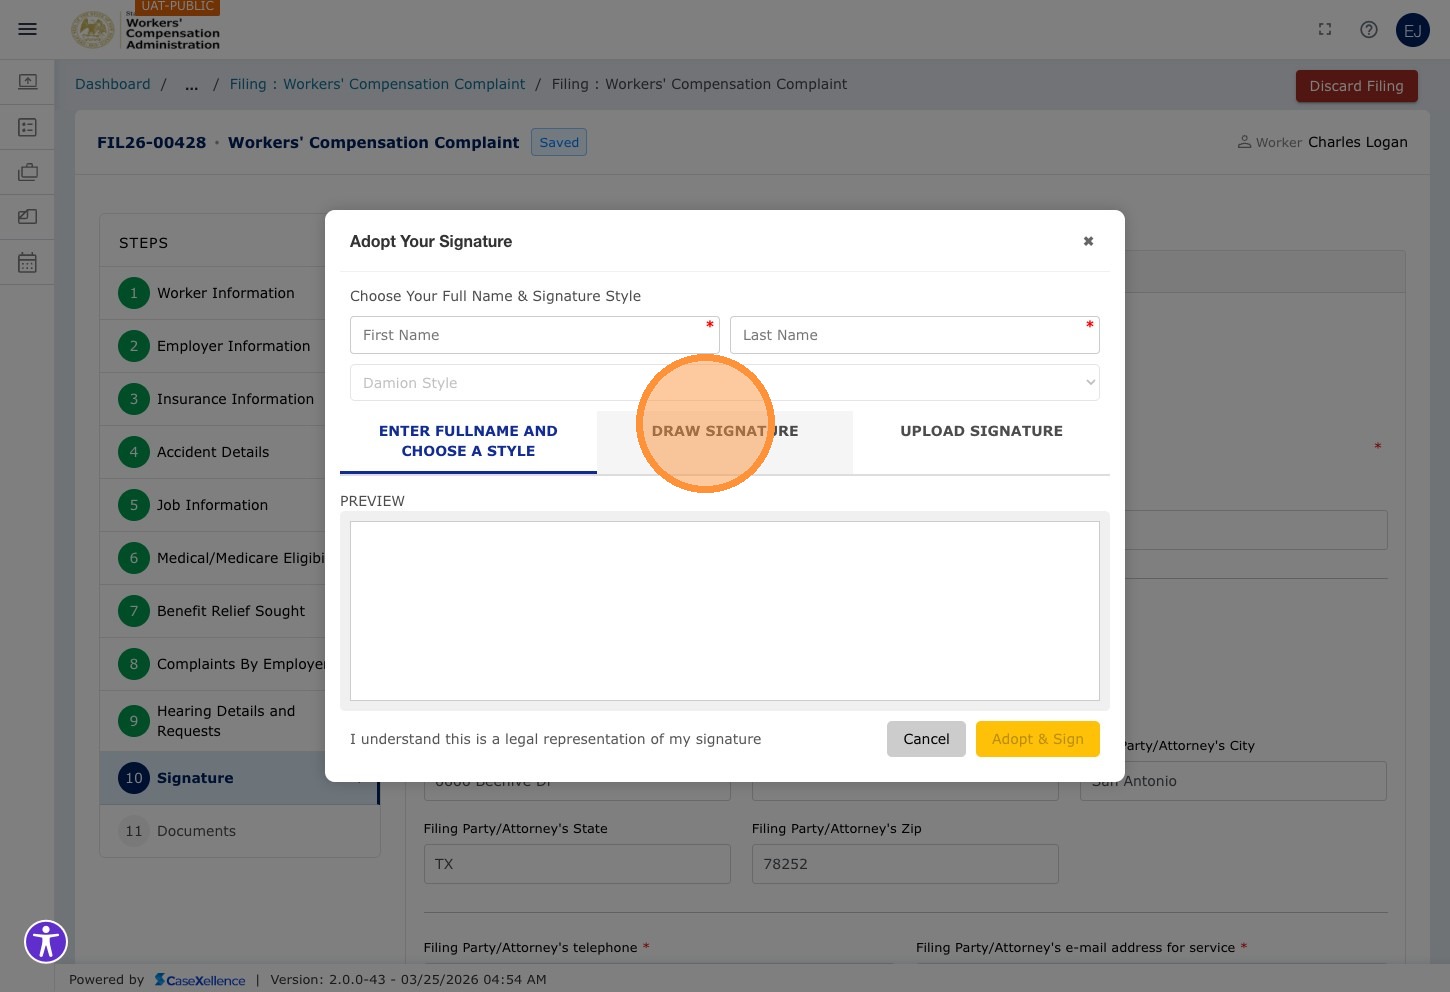This screenshot has width=1450, height=992.
Task: Click step 10 Signature number badge
Action: click(x=134, y=778)
